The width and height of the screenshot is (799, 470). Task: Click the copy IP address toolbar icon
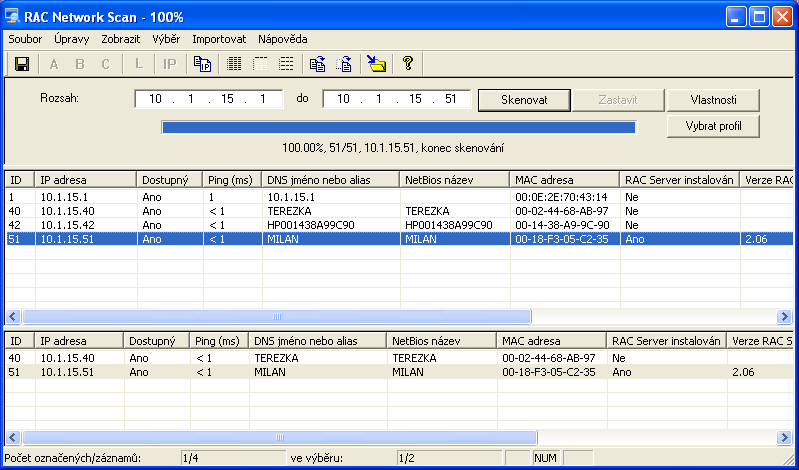[202, 64]
